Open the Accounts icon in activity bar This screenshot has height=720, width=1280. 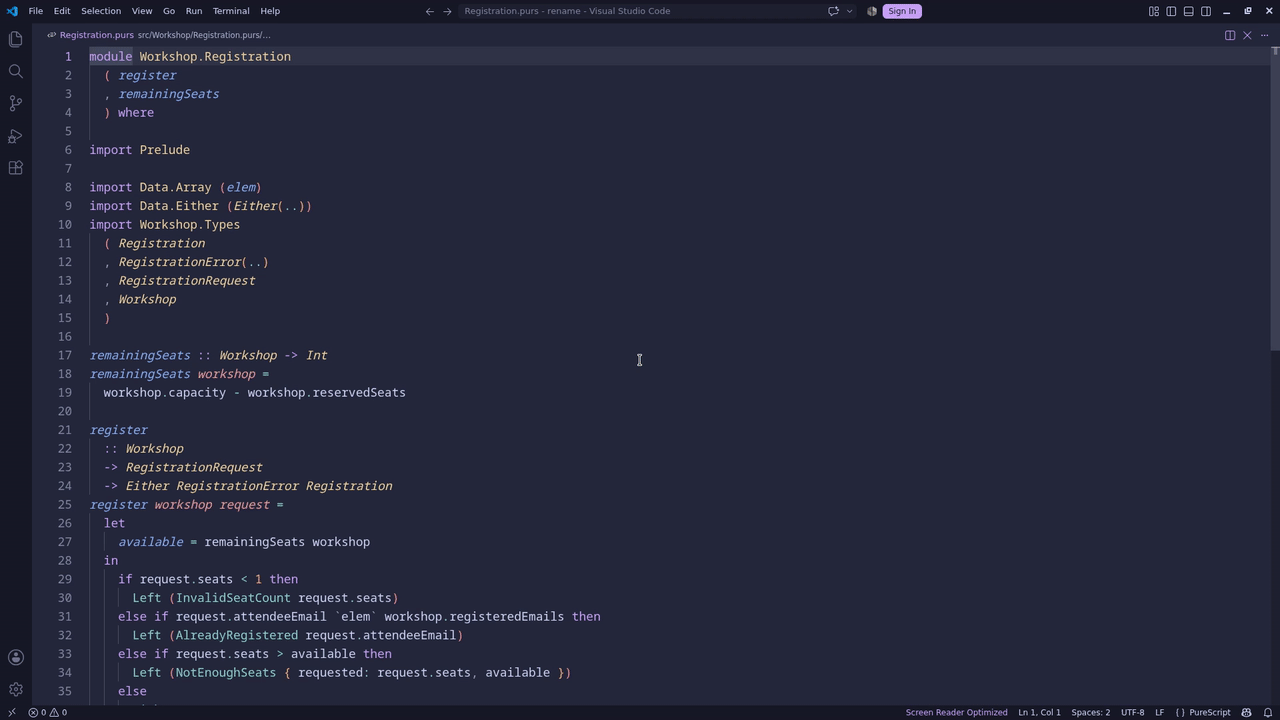point(15,657)
